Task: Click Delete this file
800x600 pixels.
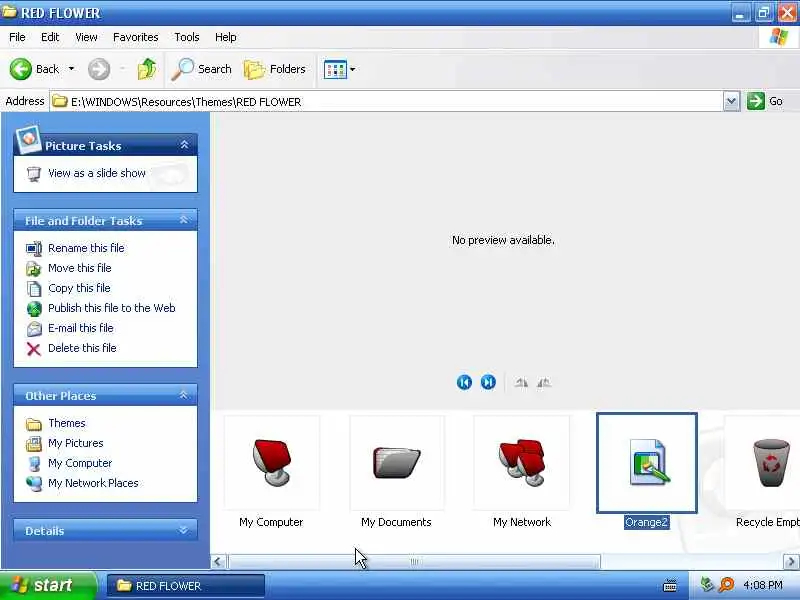Action: pos(82,348)
